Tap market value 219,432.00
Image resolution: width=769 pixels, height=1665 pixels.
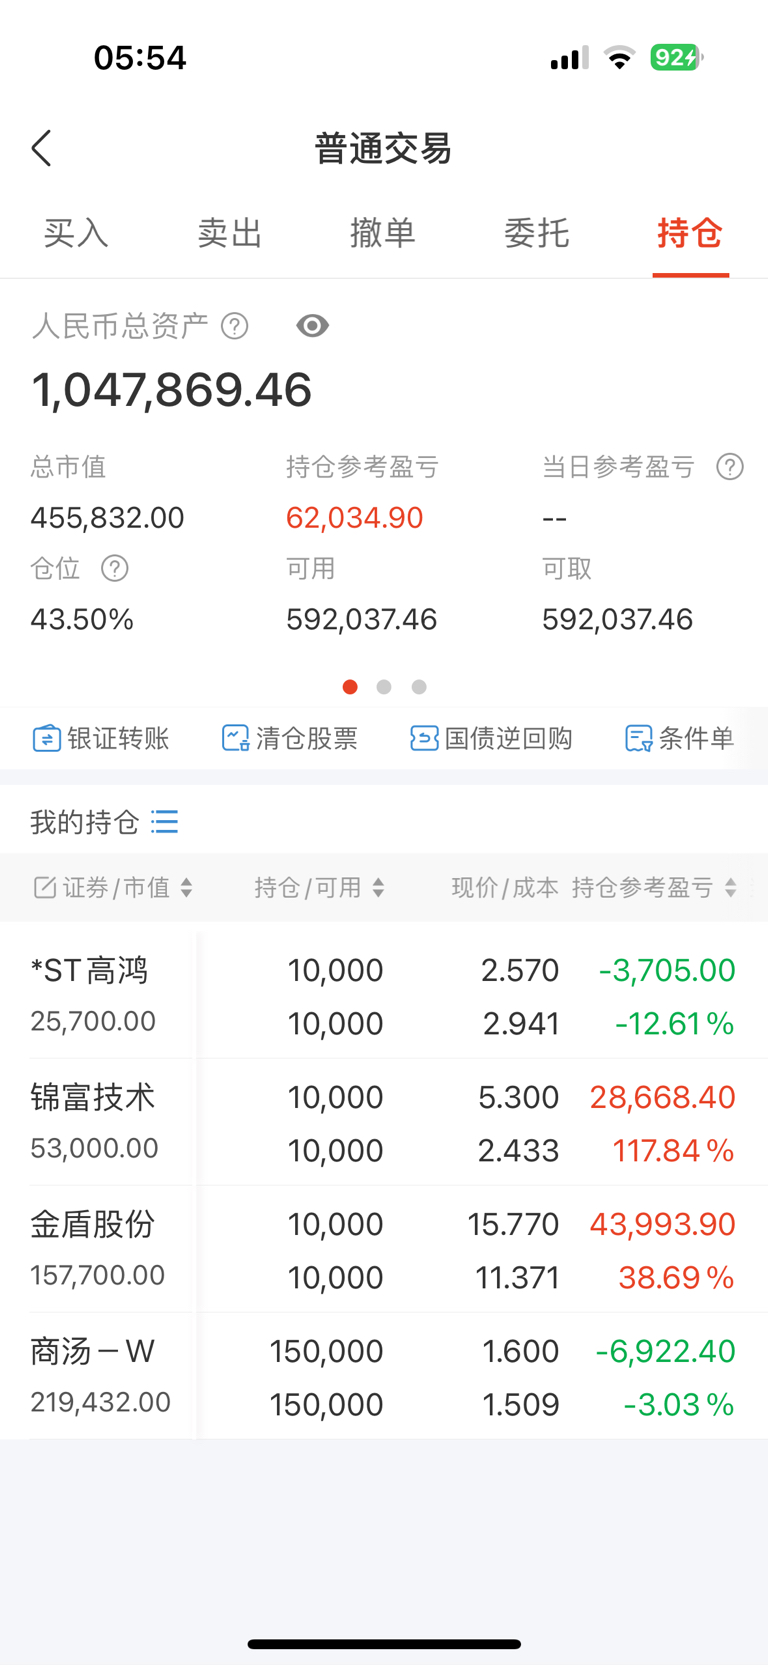(101, 1402)
